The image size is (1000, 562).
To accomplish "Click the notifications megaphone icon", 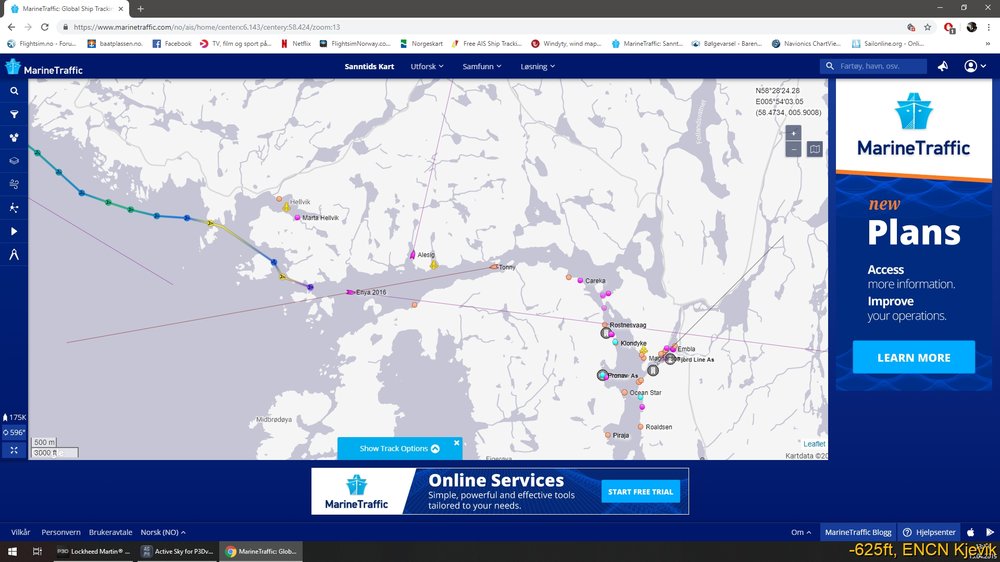I will [943, 66].
